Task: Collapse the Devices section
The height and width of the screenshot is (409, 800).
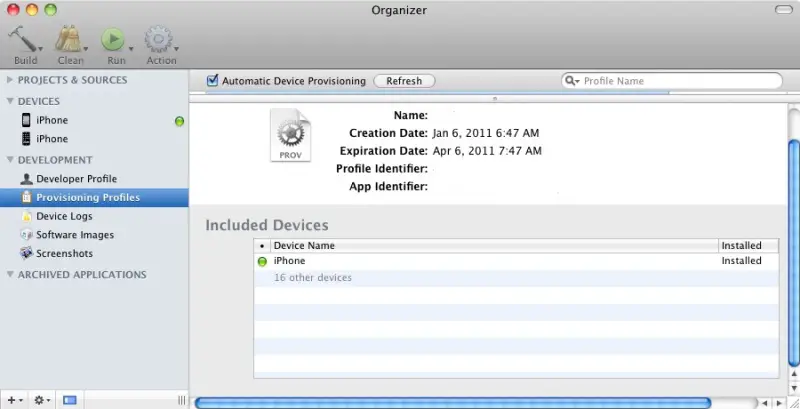Action: pos(10,101)
